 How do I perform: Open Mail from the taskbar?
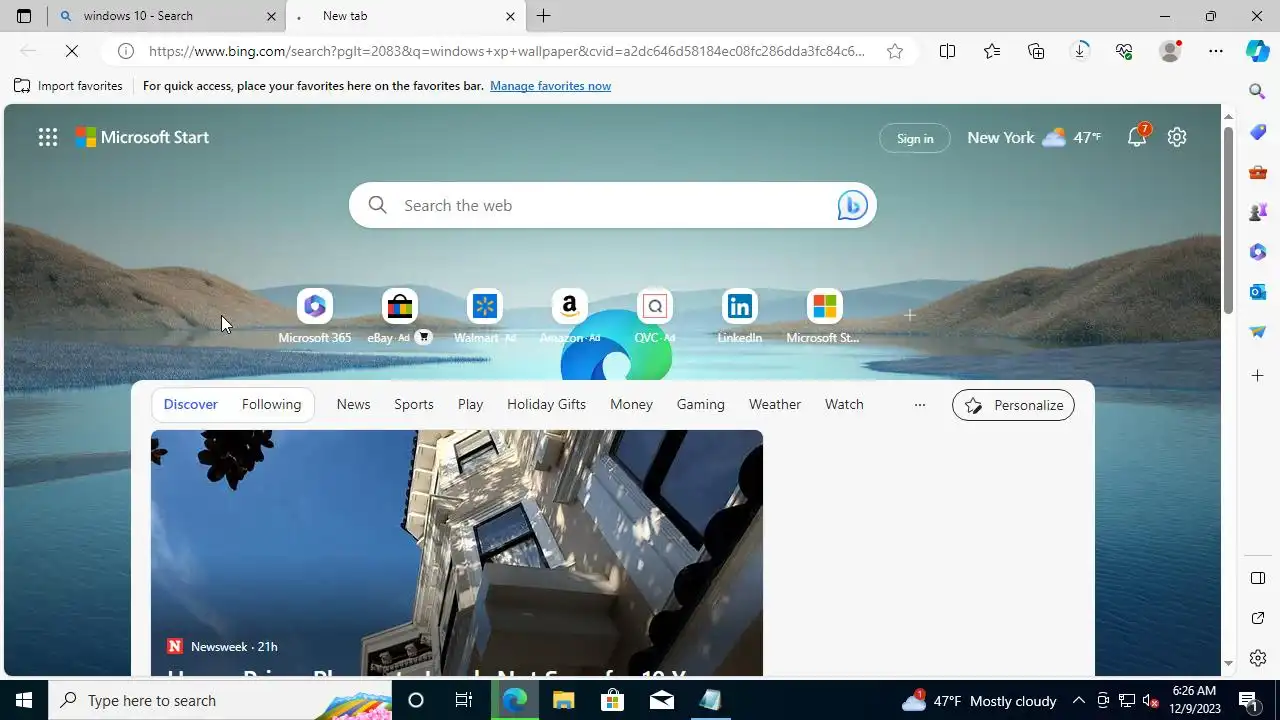coord(661,700)
